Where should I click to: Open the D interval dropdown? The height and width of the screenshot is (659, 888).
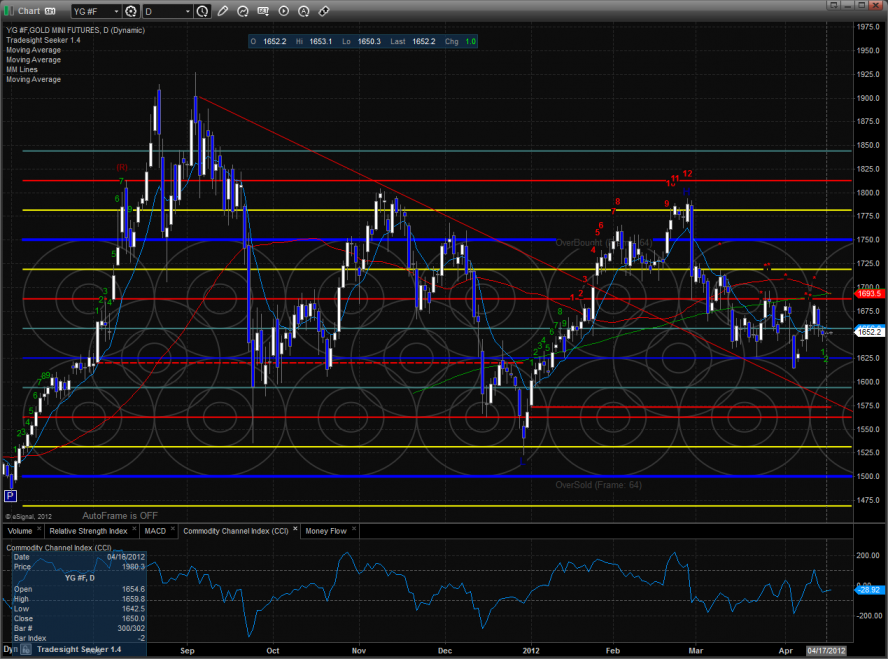coord(167,12)
